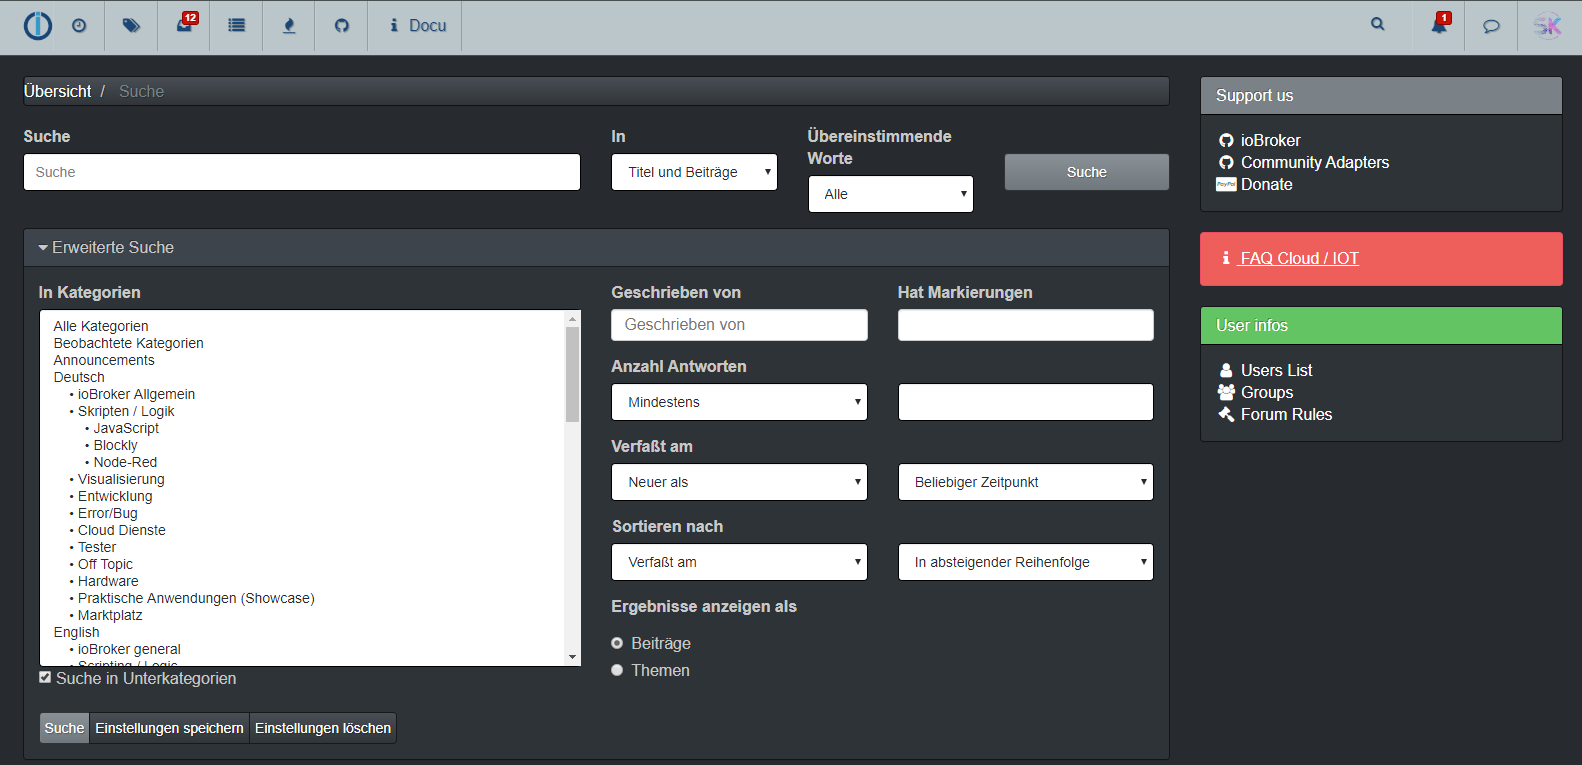Focus the main Suche text field
1582x765 pixels.
click(302, 172)
